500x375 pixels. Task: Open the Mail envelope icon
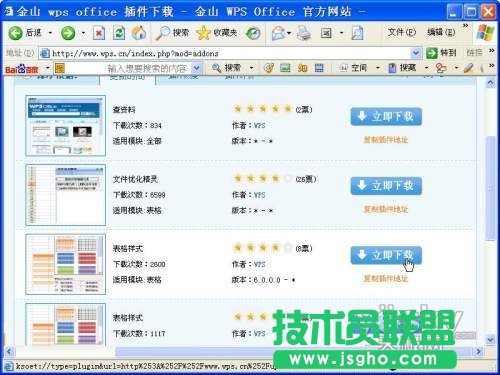tap(278, 33)
